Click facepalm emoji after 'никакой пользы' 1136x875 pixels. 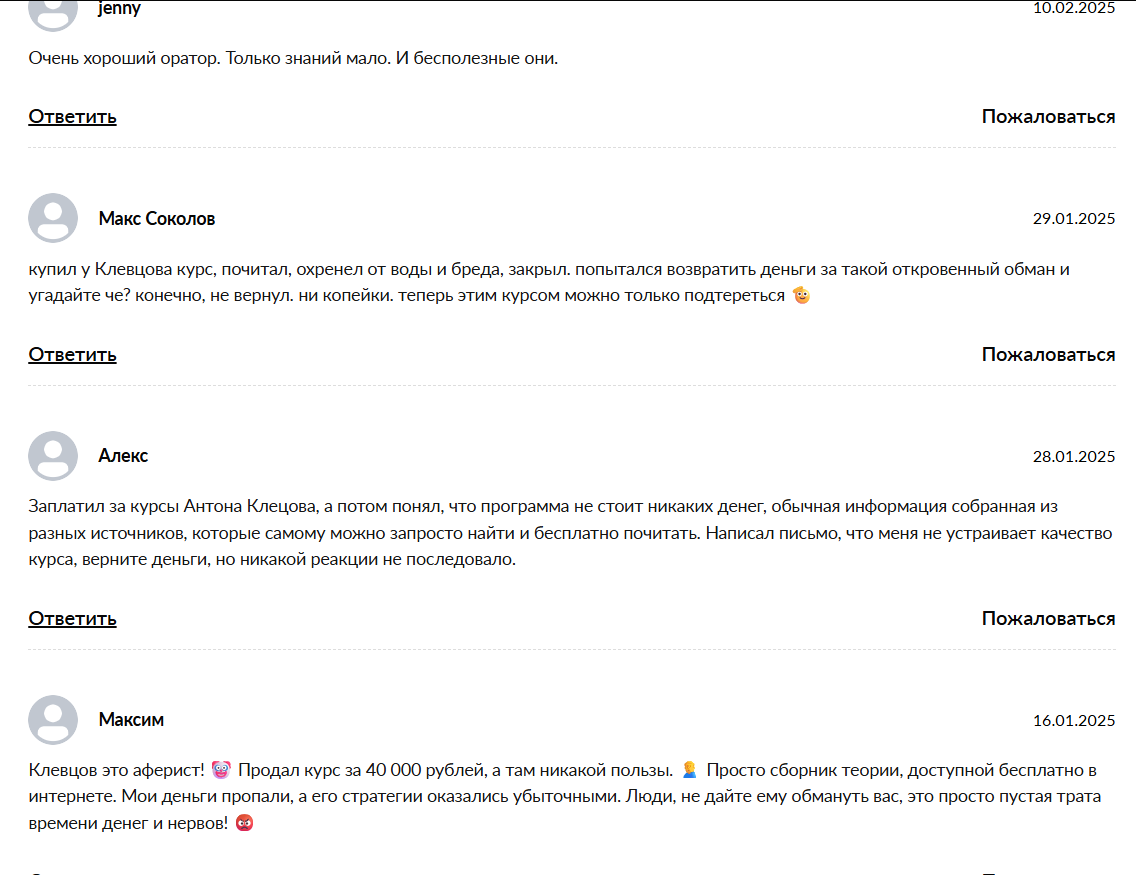690,770
